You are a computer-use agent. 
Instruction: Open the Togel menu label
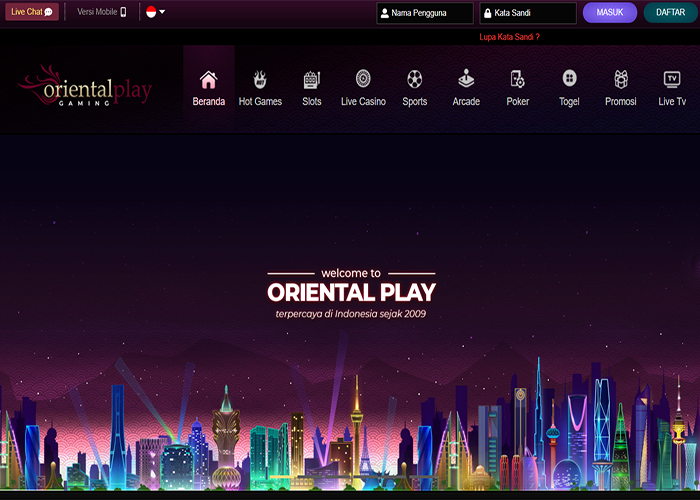coord(569,102)
